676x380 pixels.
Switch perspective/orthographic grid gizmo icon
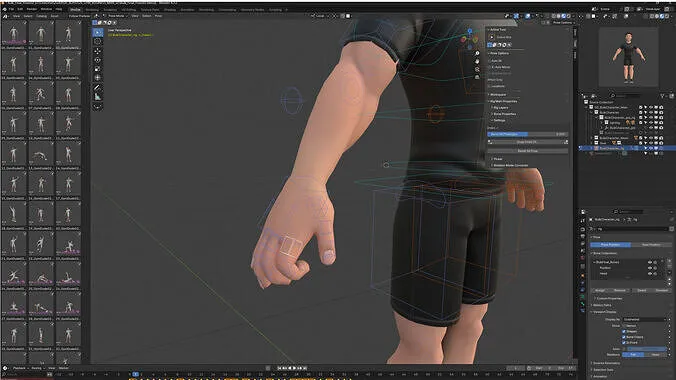pyautogui.click(x=477, y=77)
